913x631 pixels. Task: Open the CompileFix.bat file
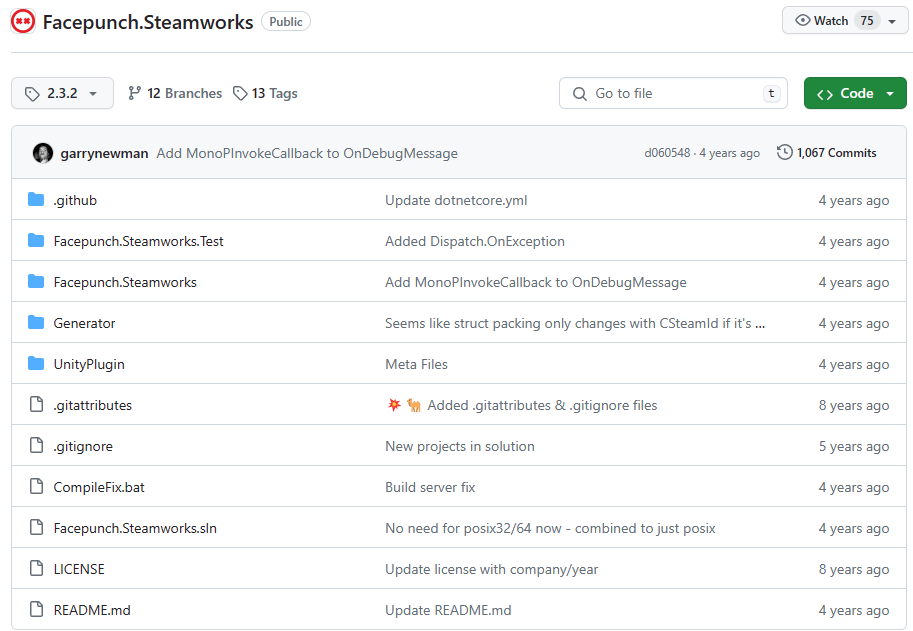click(x=99, y=487)
